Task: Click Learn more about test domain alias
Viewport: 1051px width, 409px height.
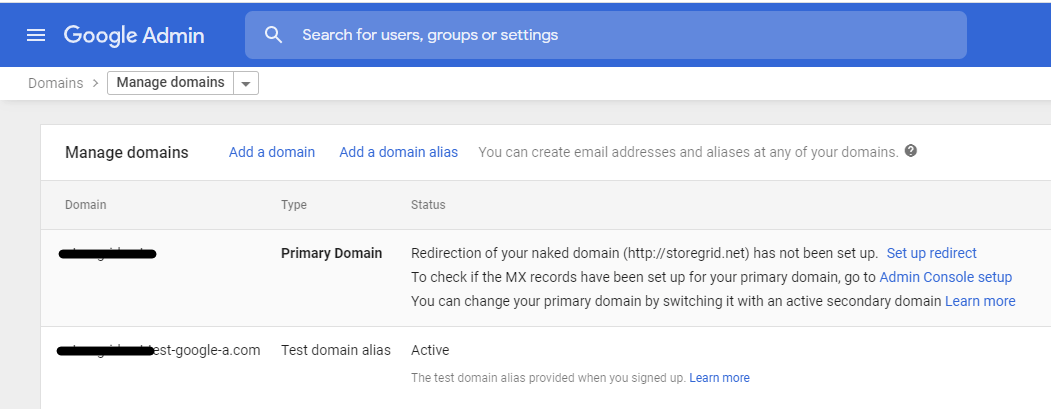Action: (x=719, y=377)
